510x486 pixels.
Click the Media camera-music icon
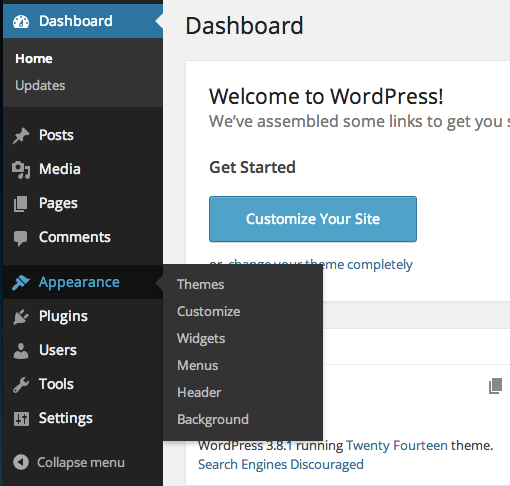(x=21, y=170)
